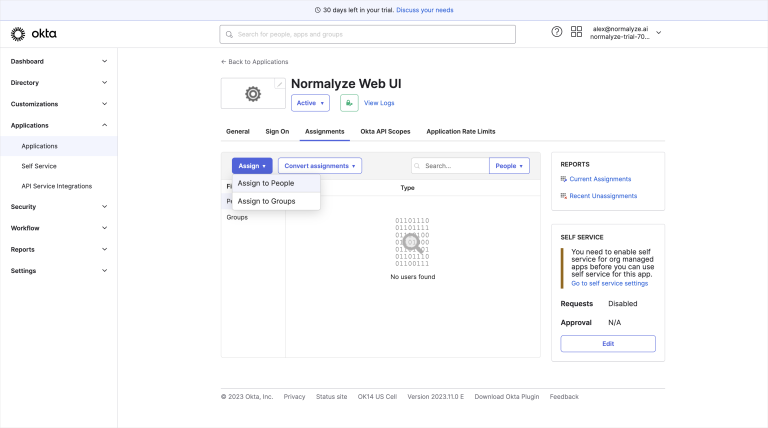Open the Active status dropdown
Screen dimensions: 768x428
[310, 103]
